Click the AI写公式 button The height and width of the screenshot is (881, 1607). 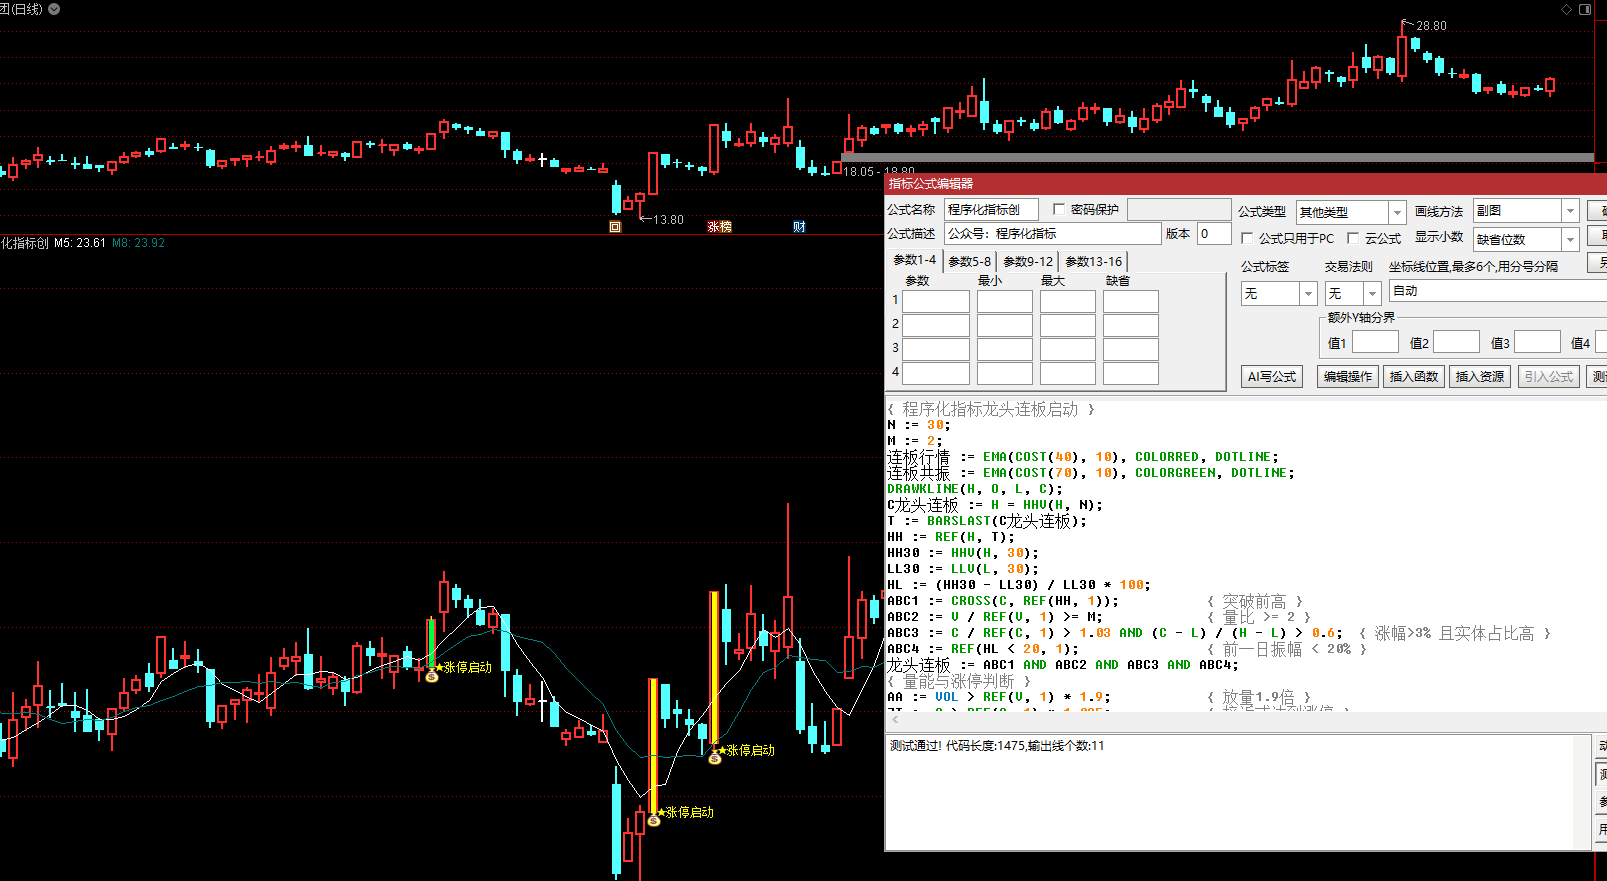tap(1272, 377)
